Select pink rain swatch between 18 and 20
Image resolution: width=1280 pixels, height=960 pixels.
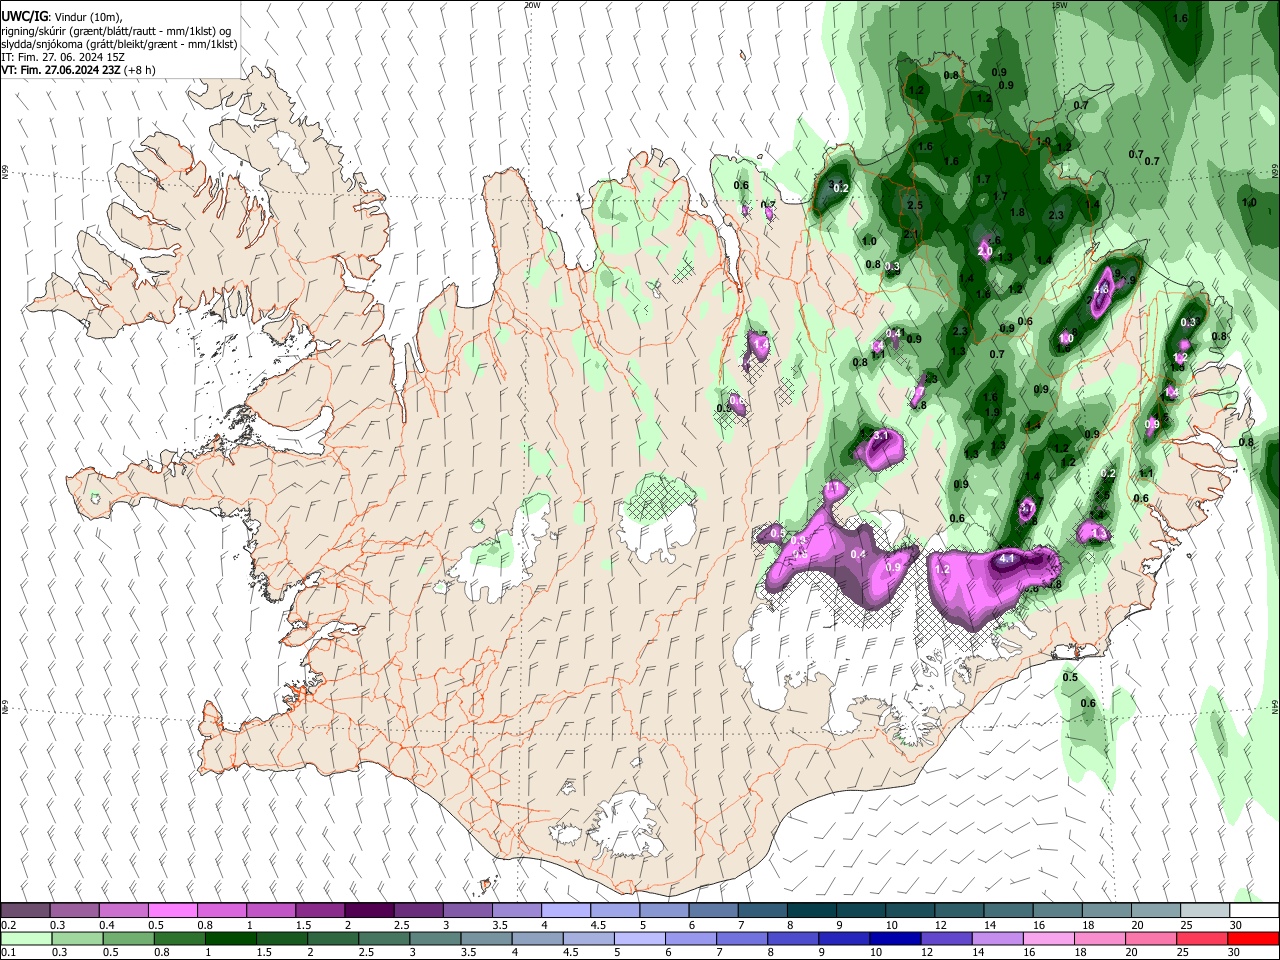click(x=1098, y=938)
